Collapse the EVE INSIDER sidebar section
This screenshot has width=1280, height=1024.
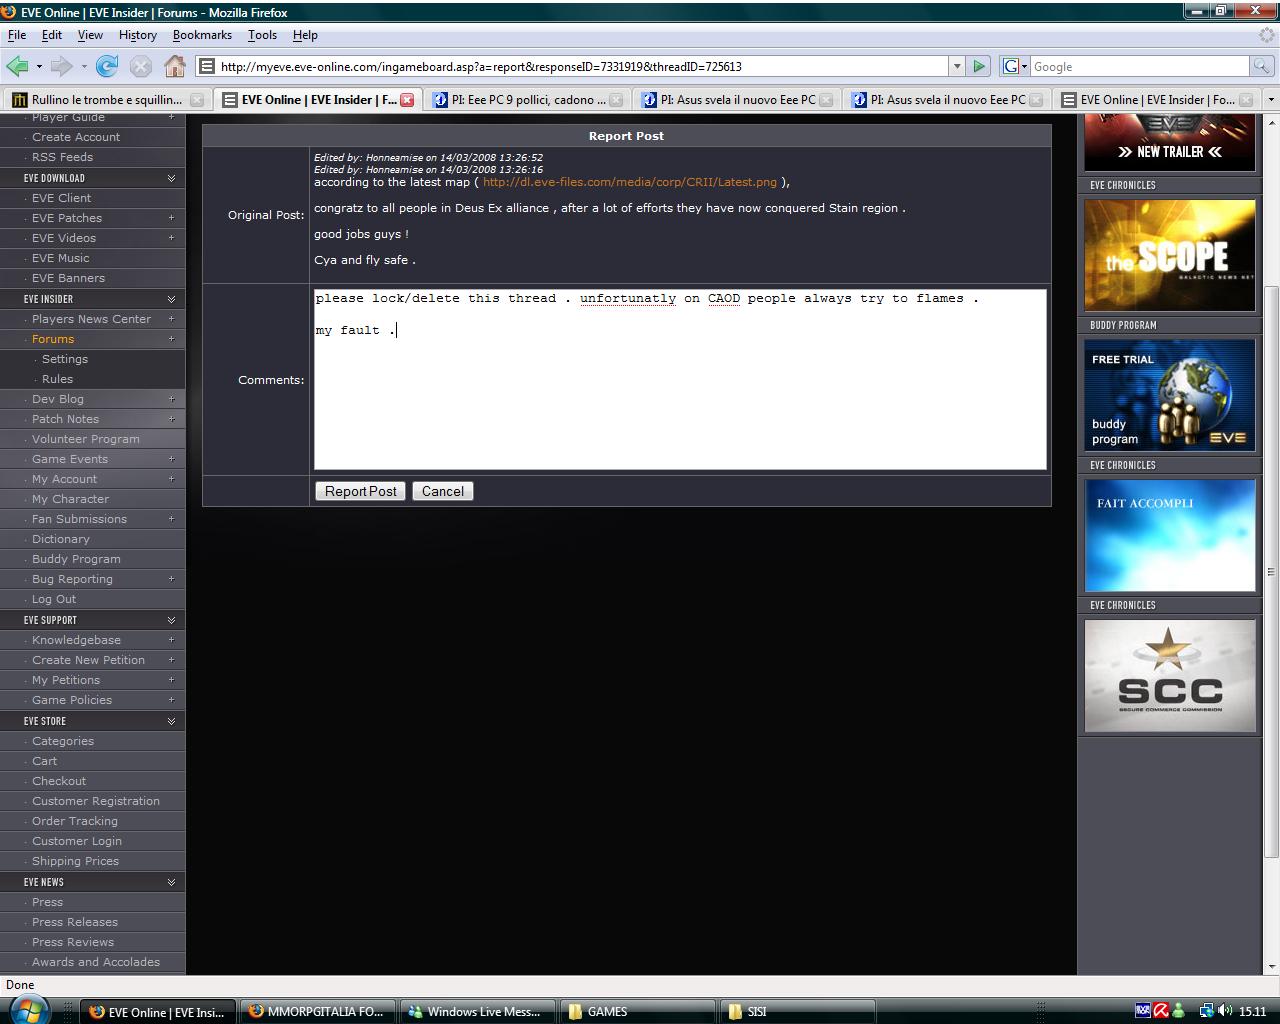click(171, 299)
